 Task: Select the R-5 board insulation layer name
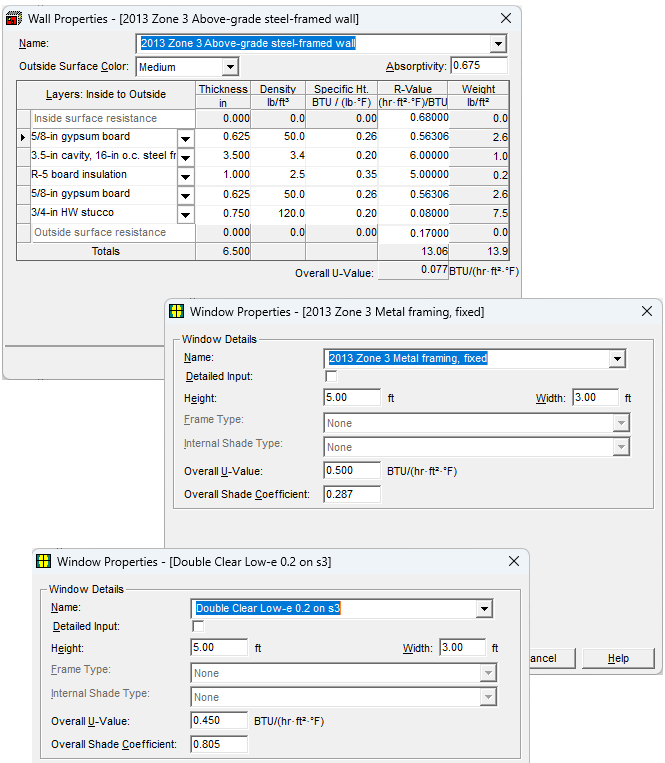click(x=104, y=175)
